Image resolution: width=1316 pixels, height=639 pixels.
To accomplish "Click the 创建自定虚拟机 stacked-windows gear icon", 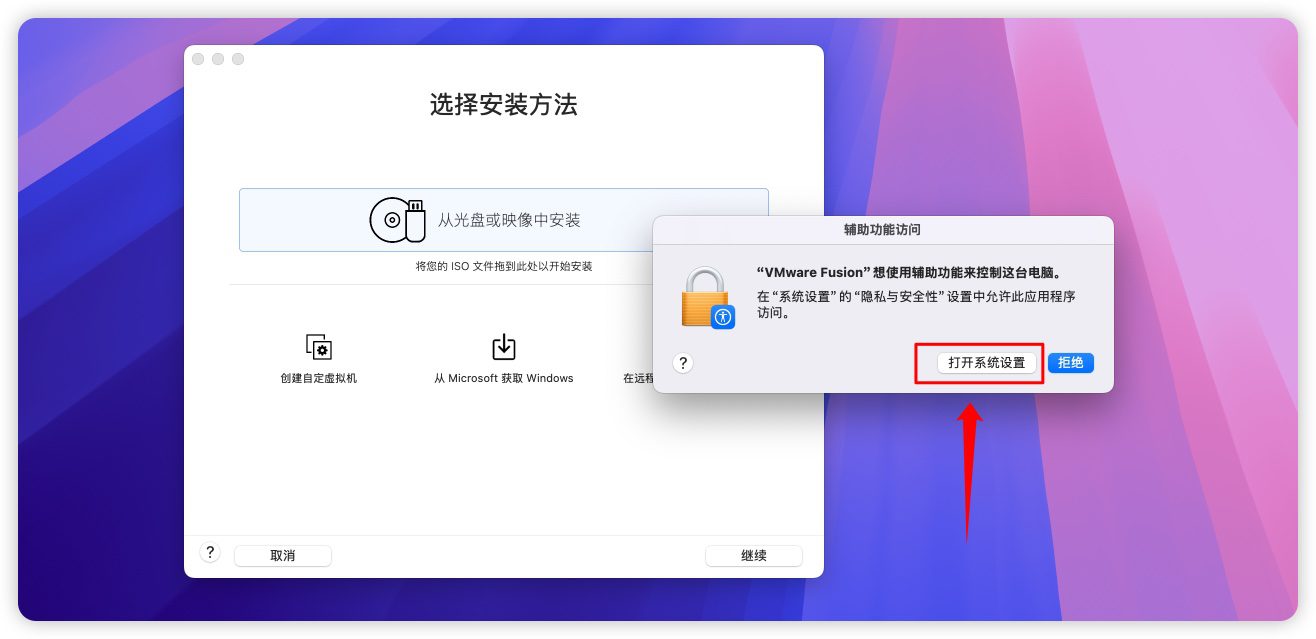I will coord(318,347).
